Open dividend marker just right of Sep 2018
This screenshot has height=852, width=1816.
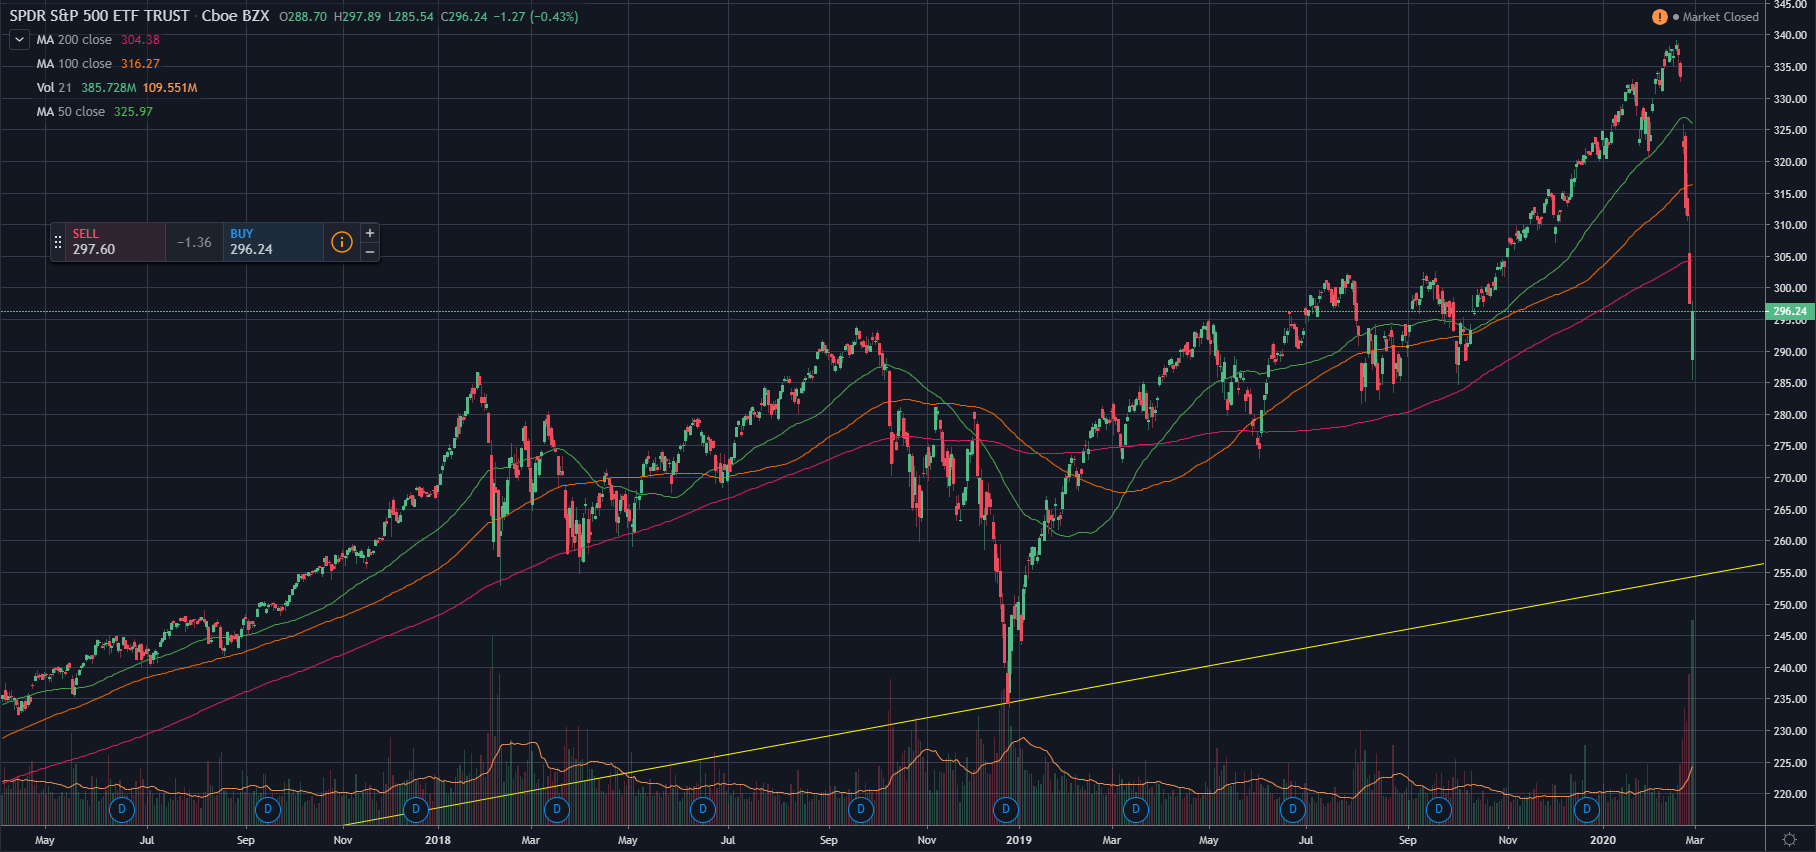[x=861, y=809]
